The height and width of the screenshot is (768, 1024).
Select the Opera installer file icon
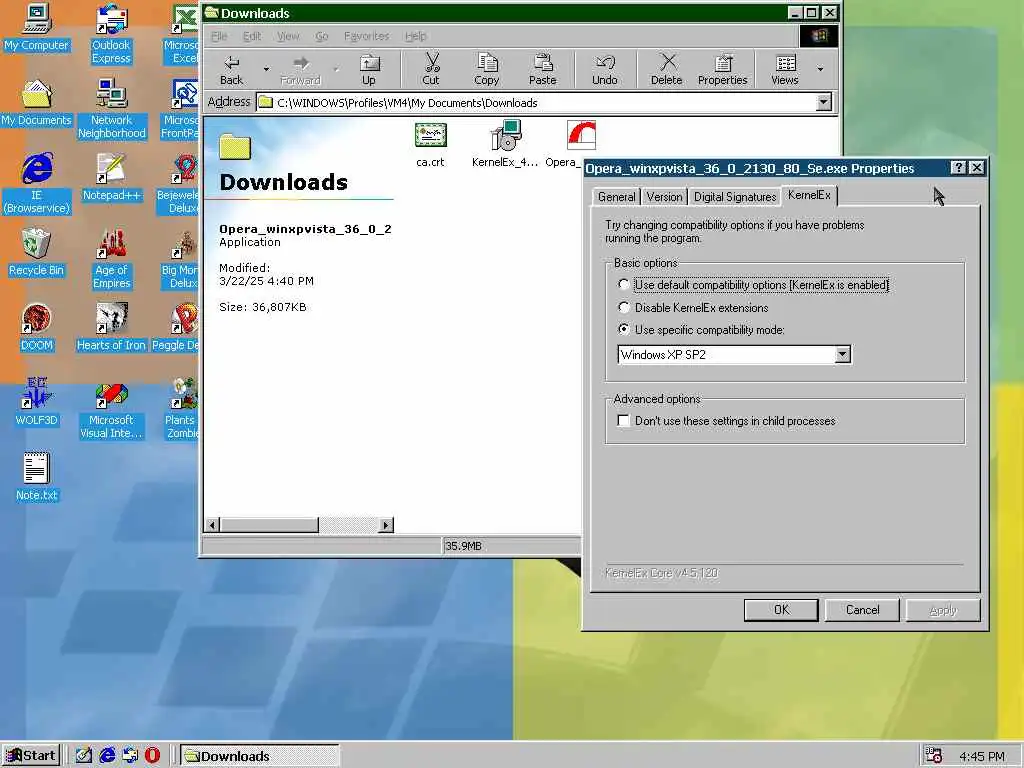580,137
